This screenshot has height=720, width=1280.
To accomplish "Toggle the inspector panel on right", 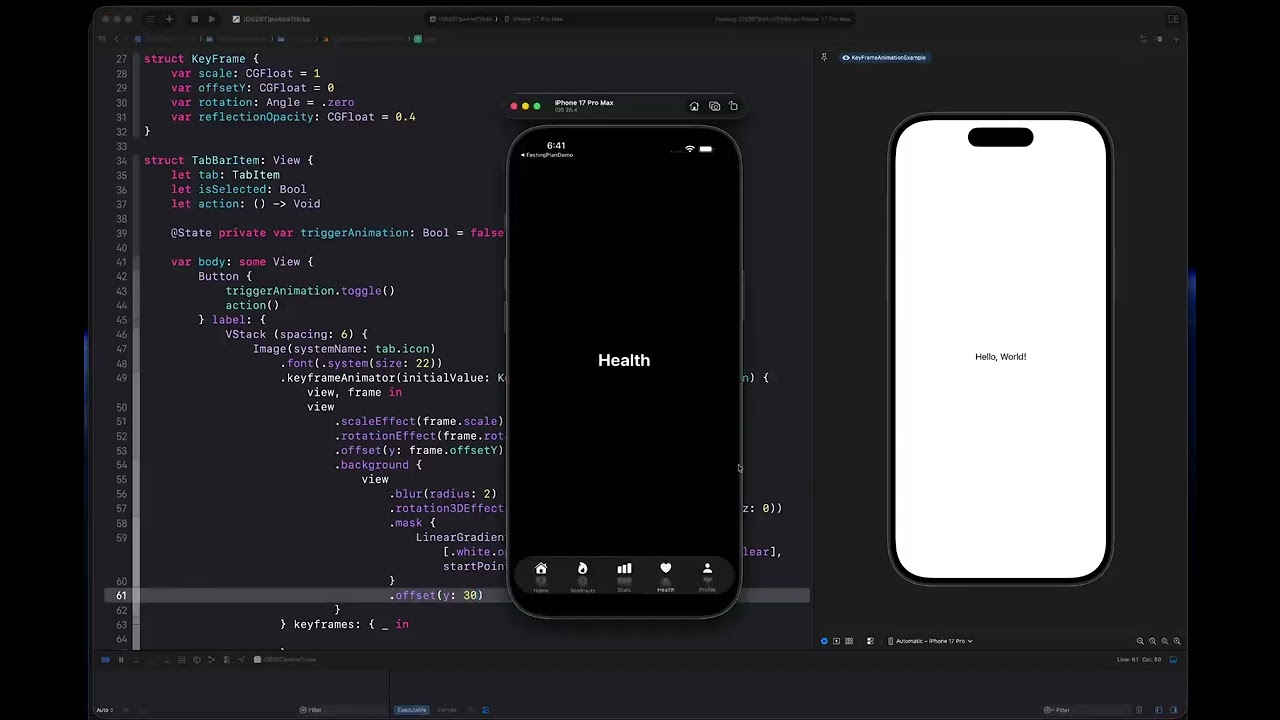I will pyautogui.click(x=1172, y=19).
